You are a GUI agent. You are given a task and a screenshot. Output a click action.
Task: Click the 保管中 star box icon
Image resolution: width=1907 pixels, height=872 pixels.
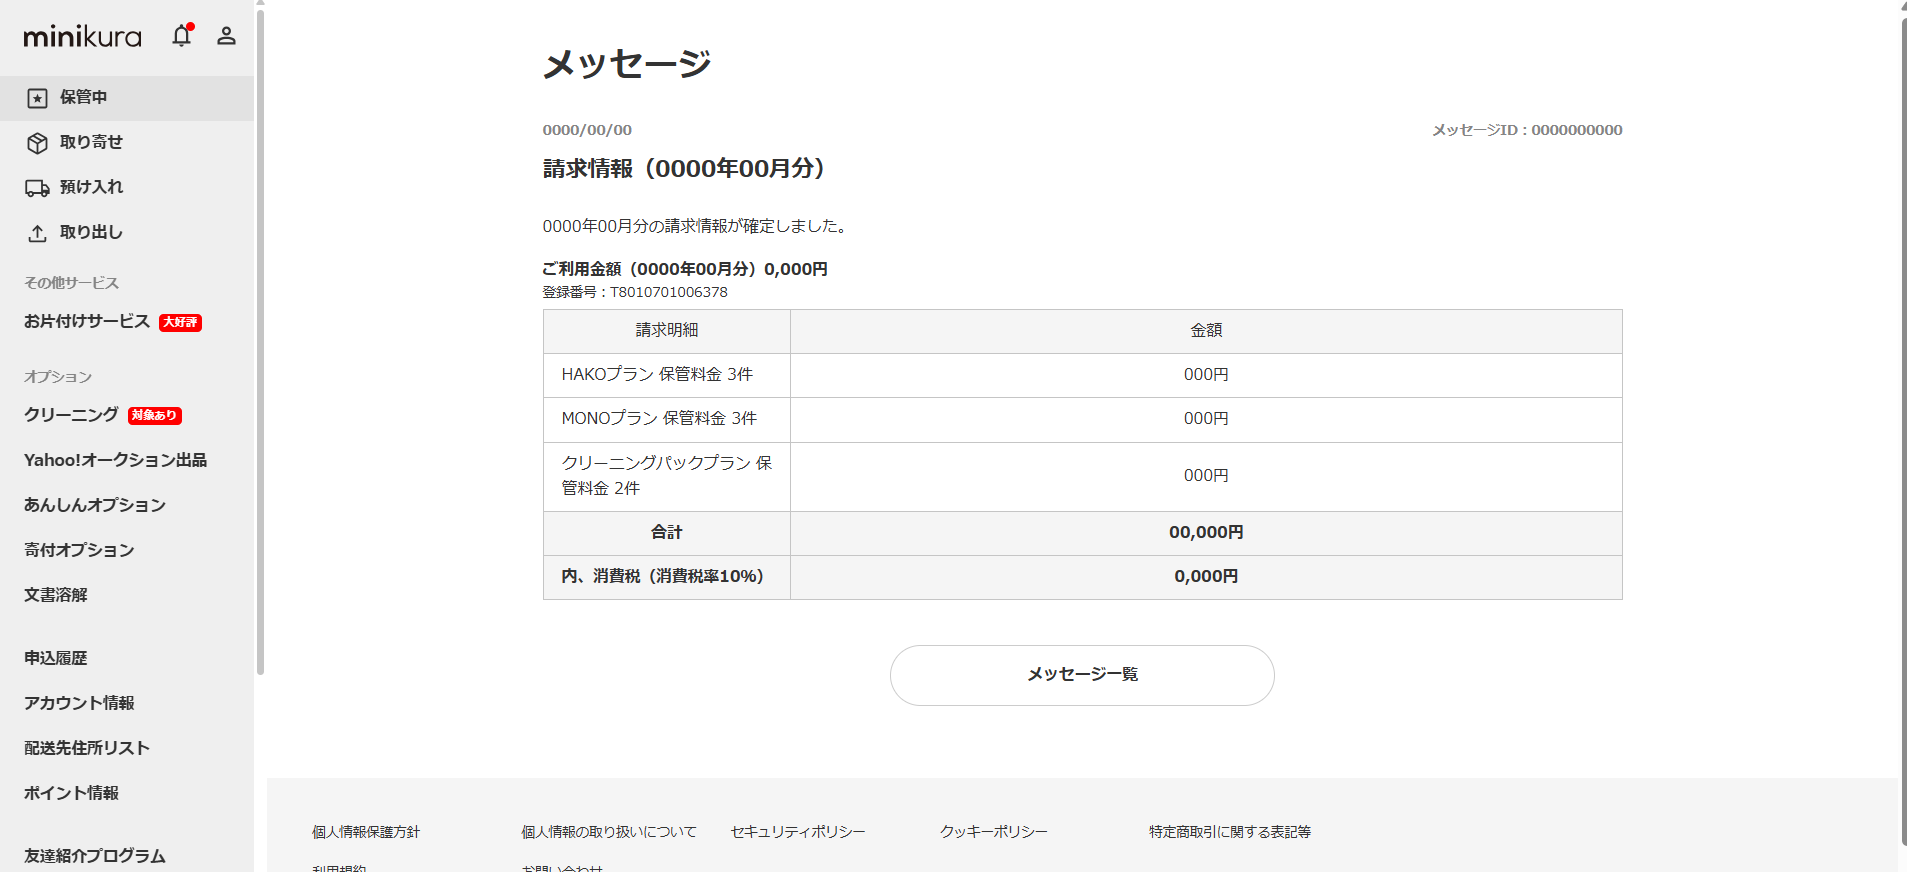click(x=37, y=98)
